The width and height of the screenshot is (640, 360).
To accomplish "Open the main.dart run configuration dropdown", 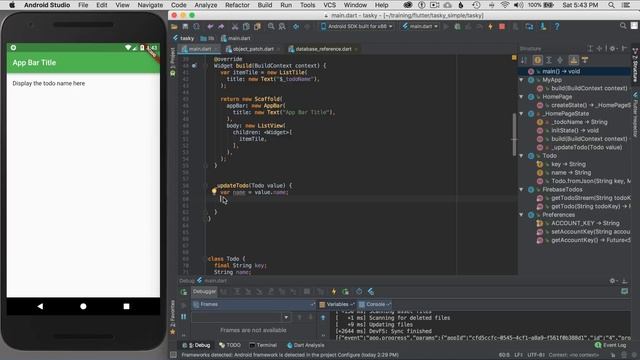I will 419,27.
